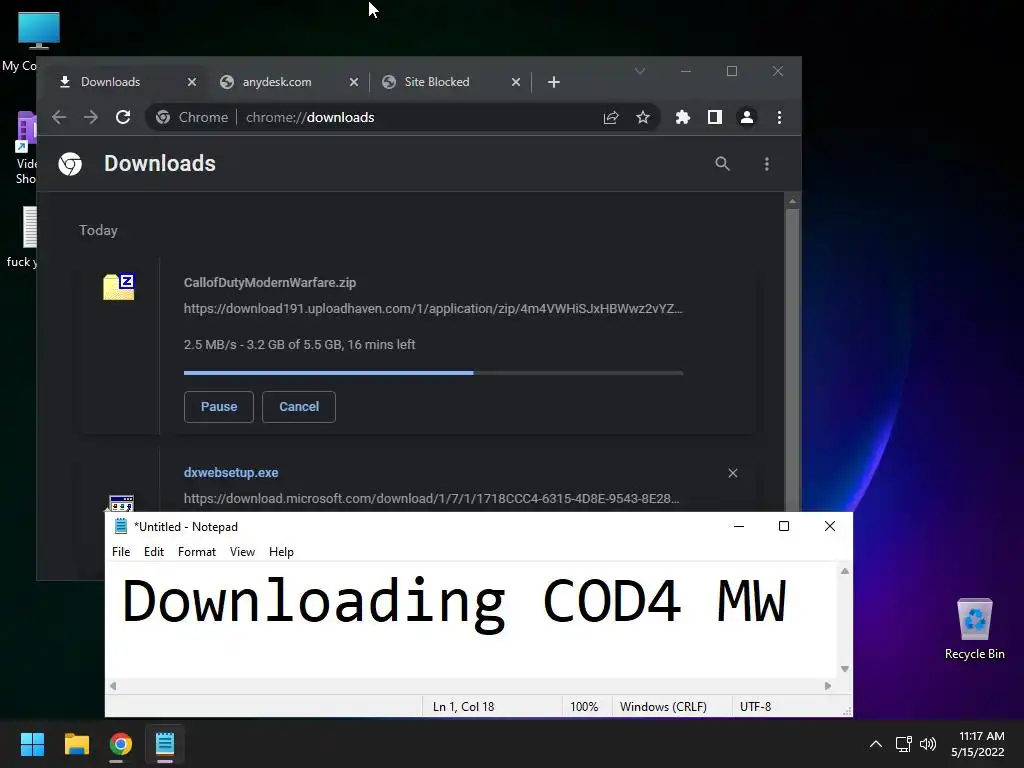This screenshot has height=768, width=1024.
Task: Click Chrome's back navigation arrow
Action: pyautogui.click(x=59, y=117)
